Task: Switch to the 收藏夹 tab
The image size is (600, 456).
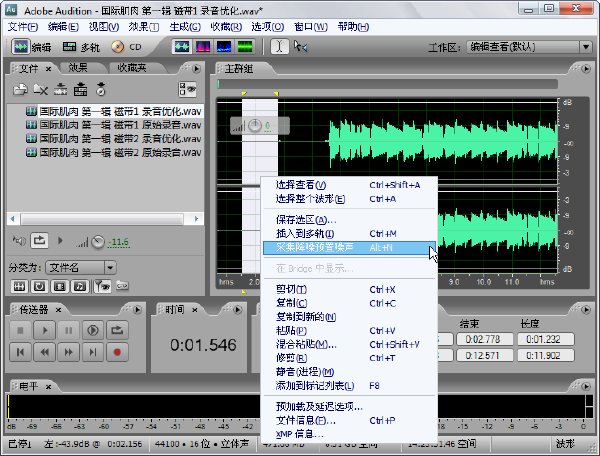Action: pos(132,68)
